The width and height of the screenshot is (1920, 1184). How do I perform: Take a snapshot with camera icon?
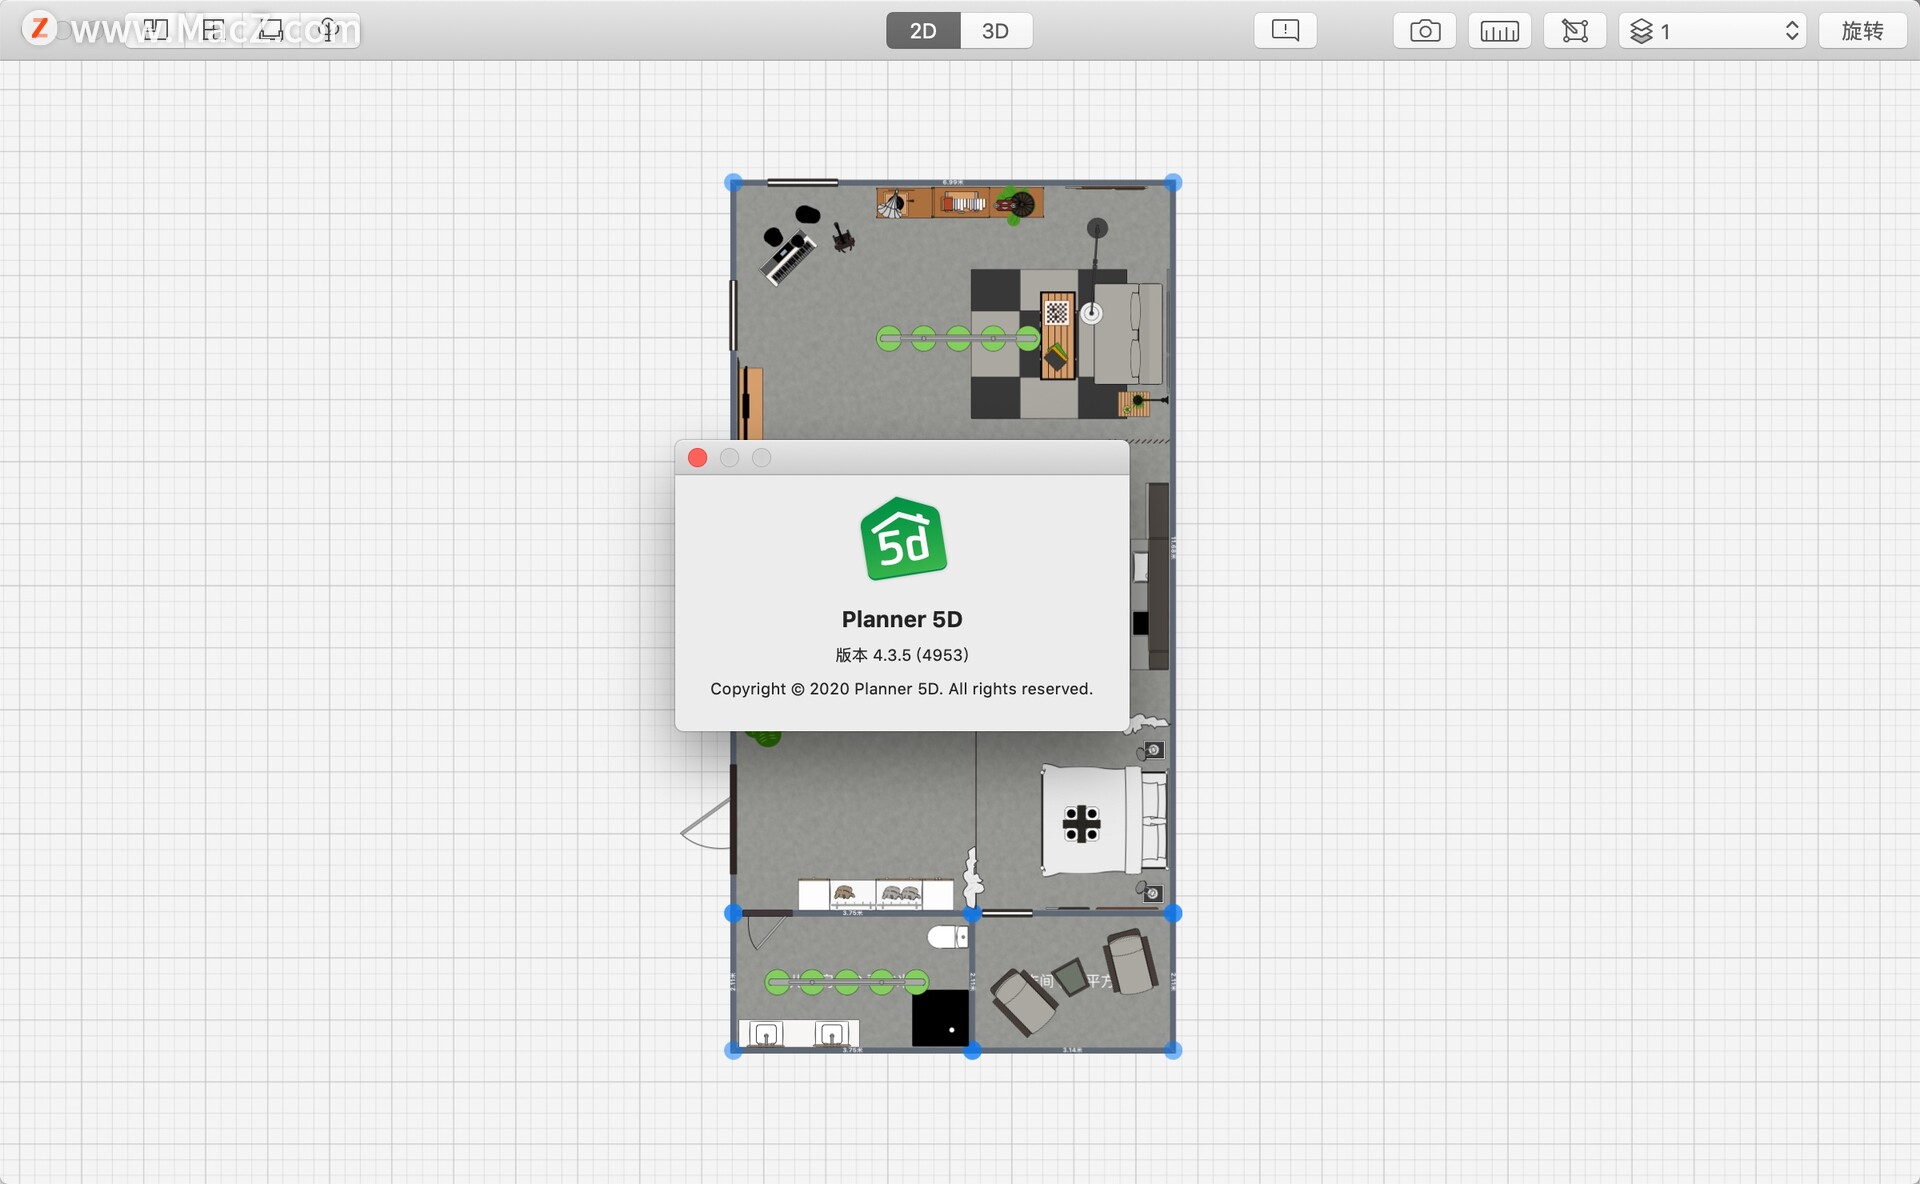click(1424, 31)
